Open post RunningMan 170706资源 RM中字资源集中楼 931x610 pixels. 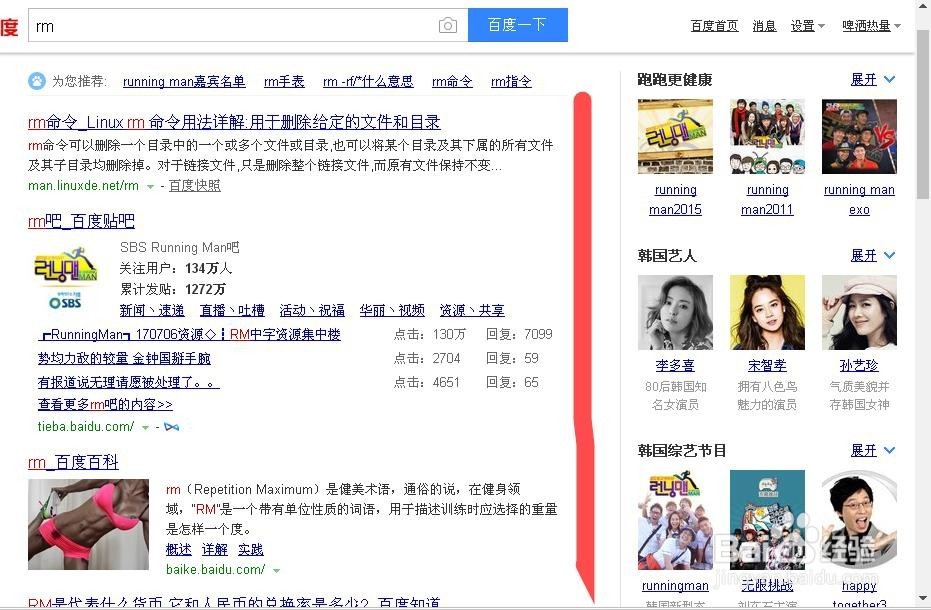click(x=189, y=334)
